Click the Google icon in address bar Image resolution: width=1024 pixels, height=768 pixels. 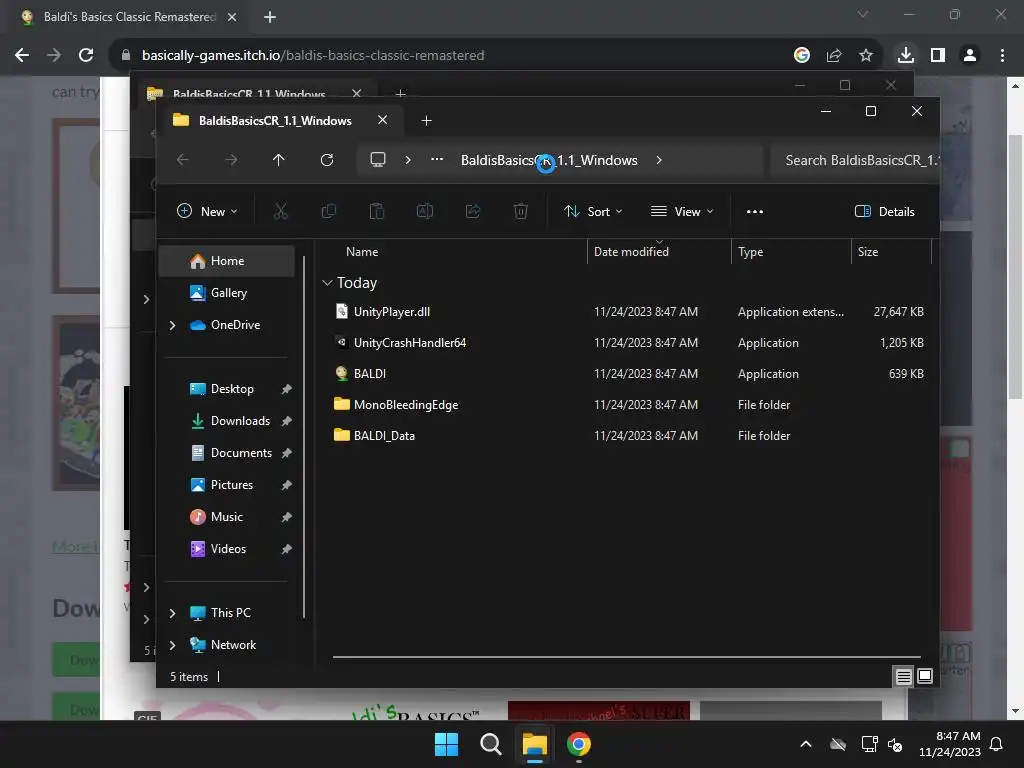802,56
